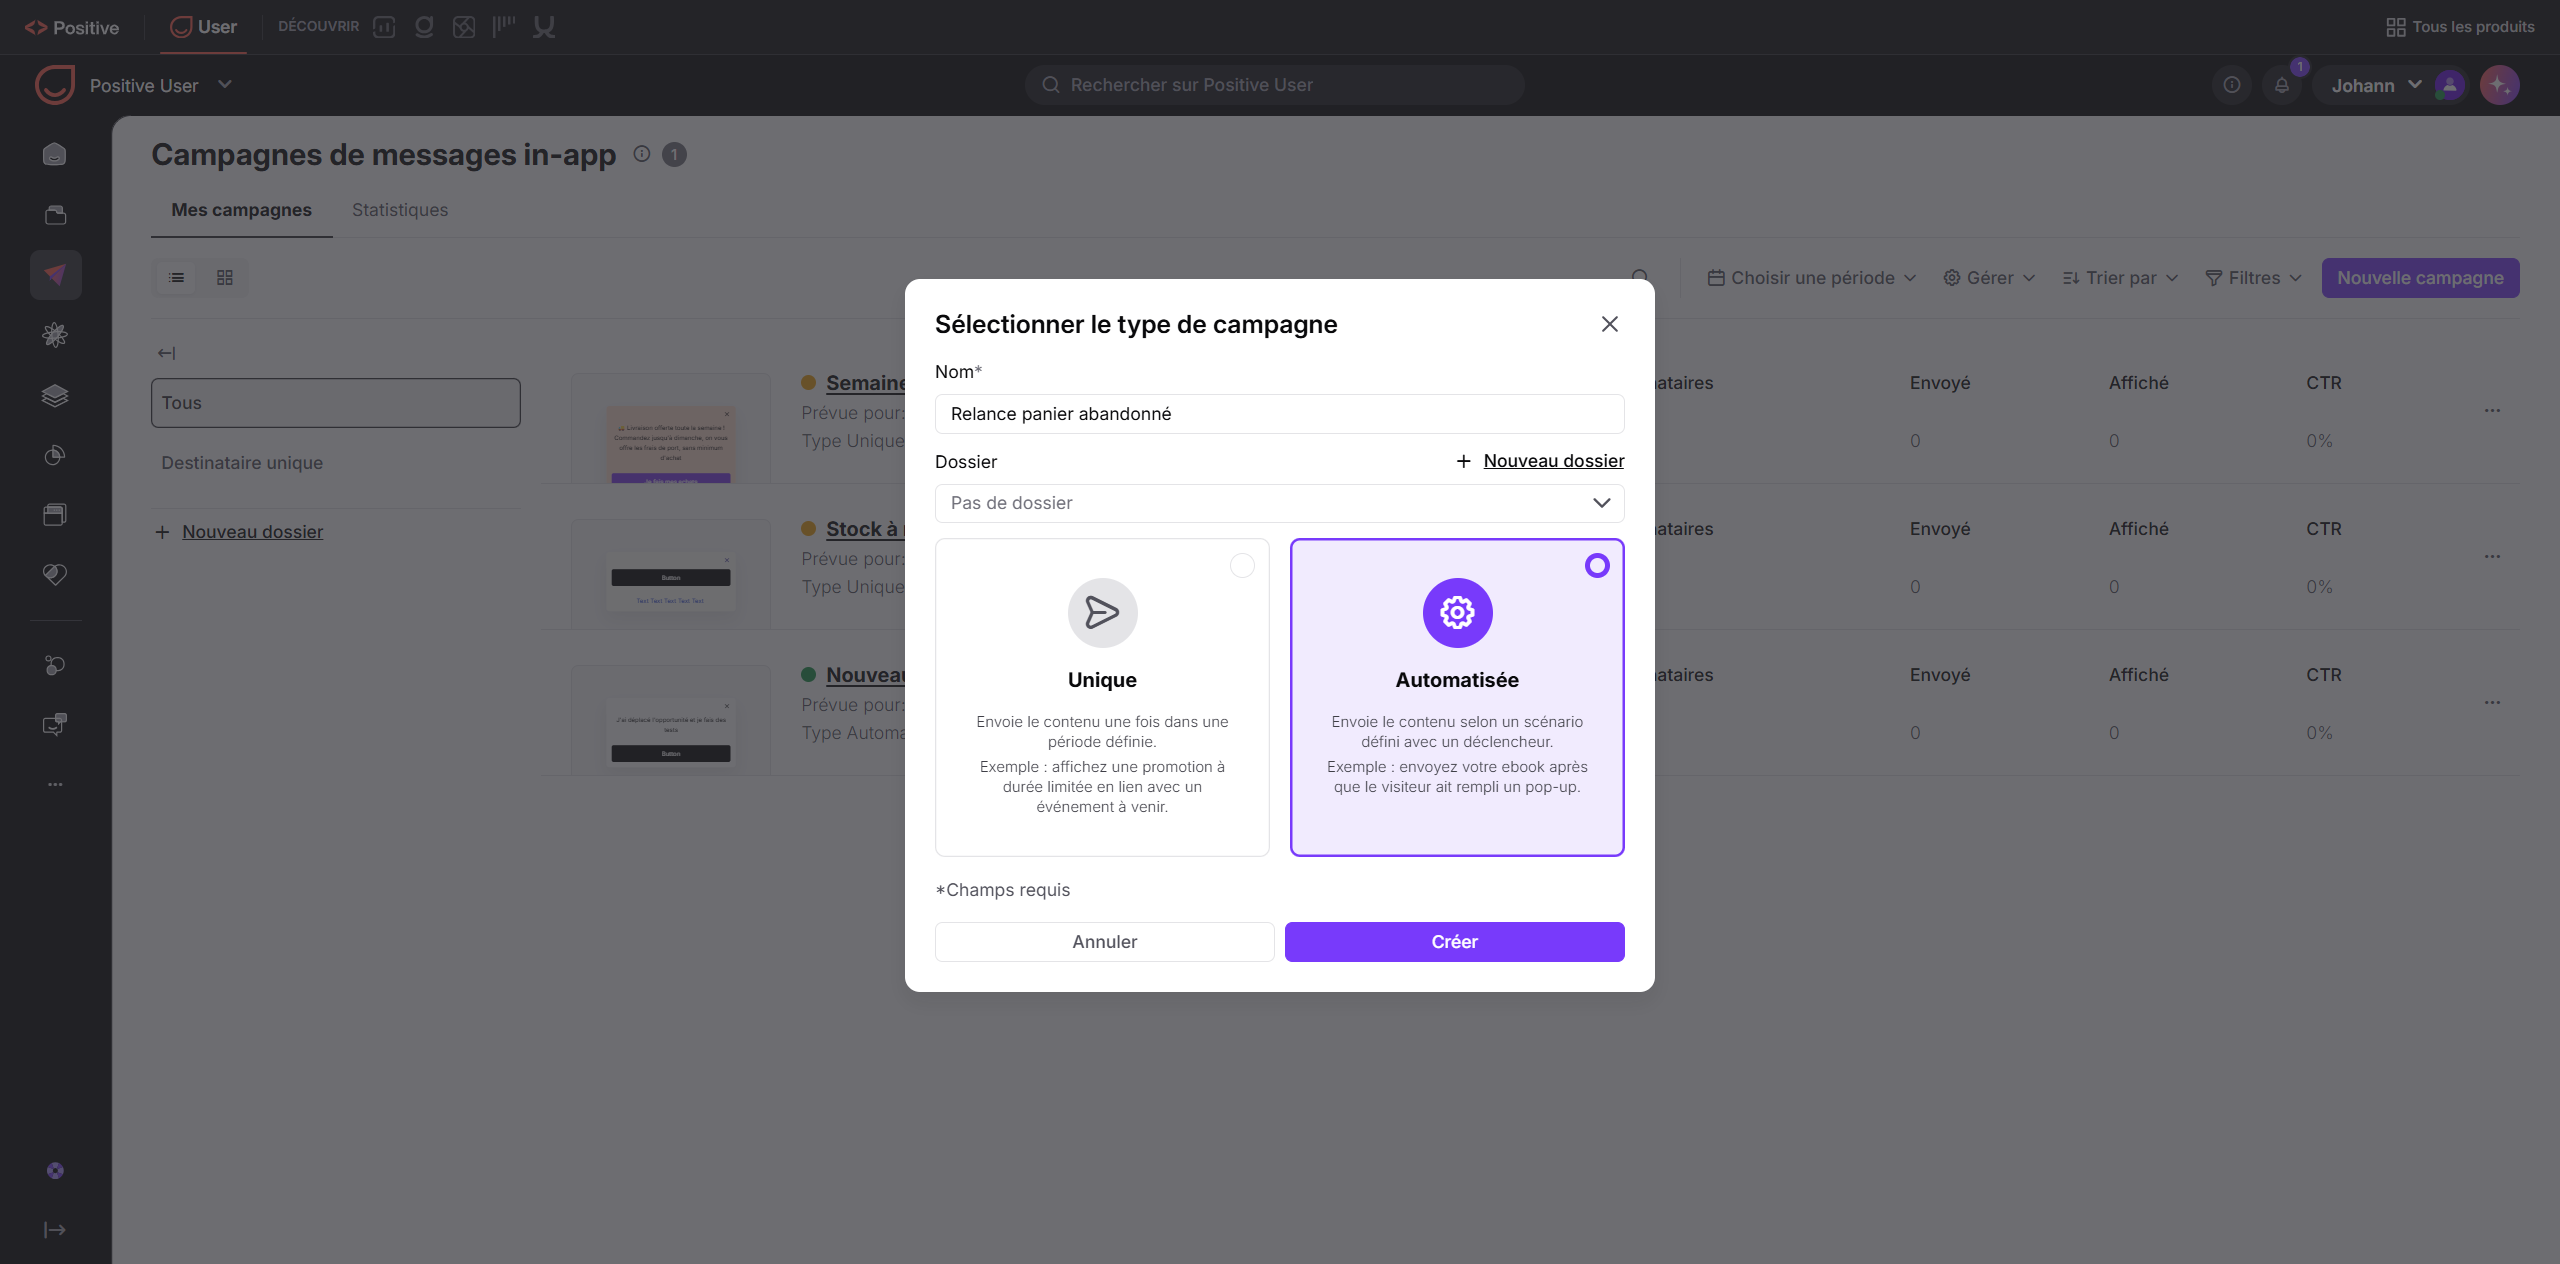The height and width of the screenshot is (1264, 2560).
Task: Switch to grid view icon
Action: (x=225, y=278)
